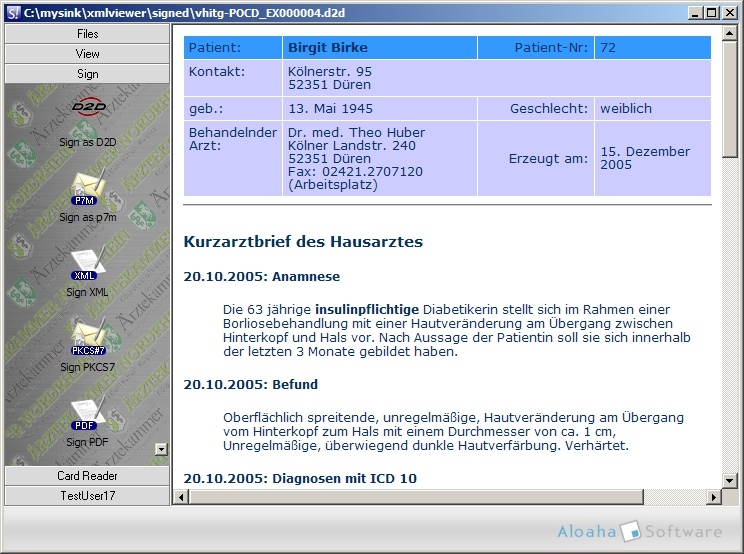This screenshot has width=744, height=554.
Task: Click the Sign as D2D icon
Action: coord(88,108)
